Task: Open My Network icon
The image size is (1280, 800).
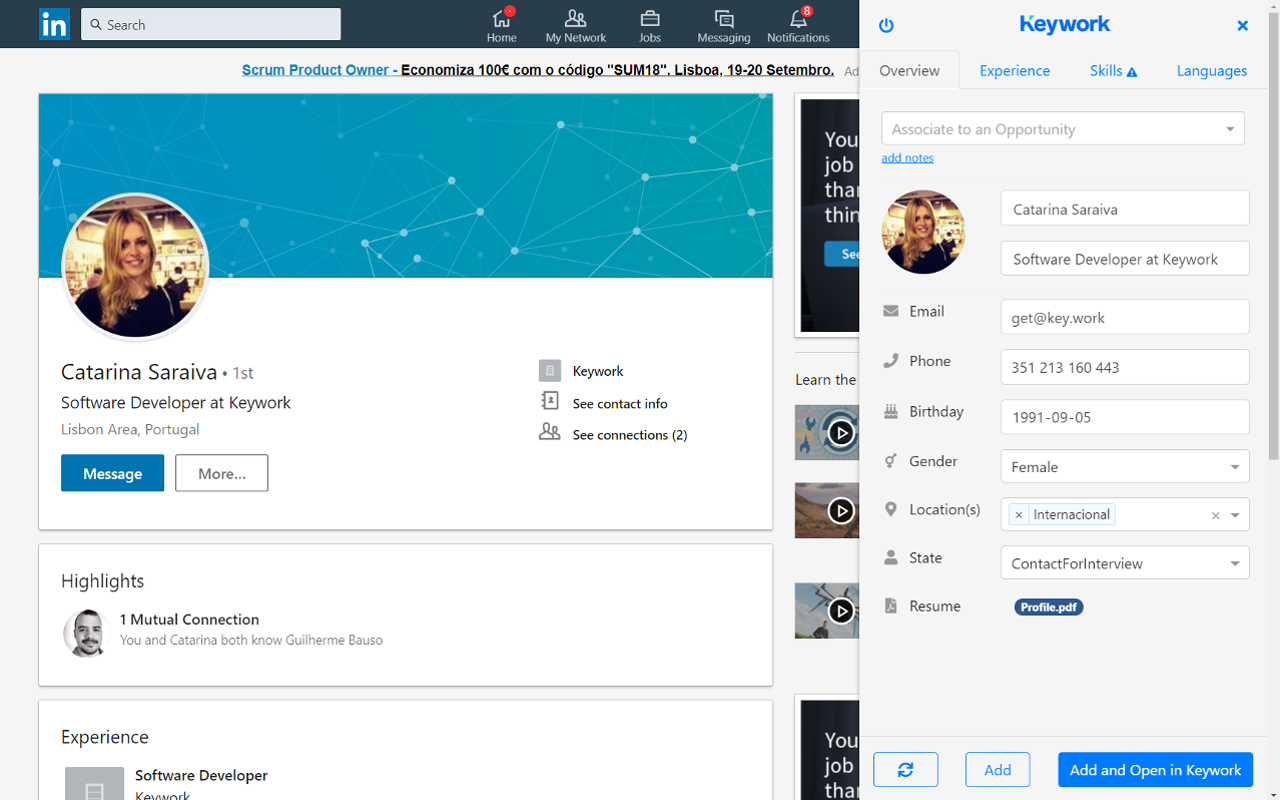Action: (x=575, y=18)
